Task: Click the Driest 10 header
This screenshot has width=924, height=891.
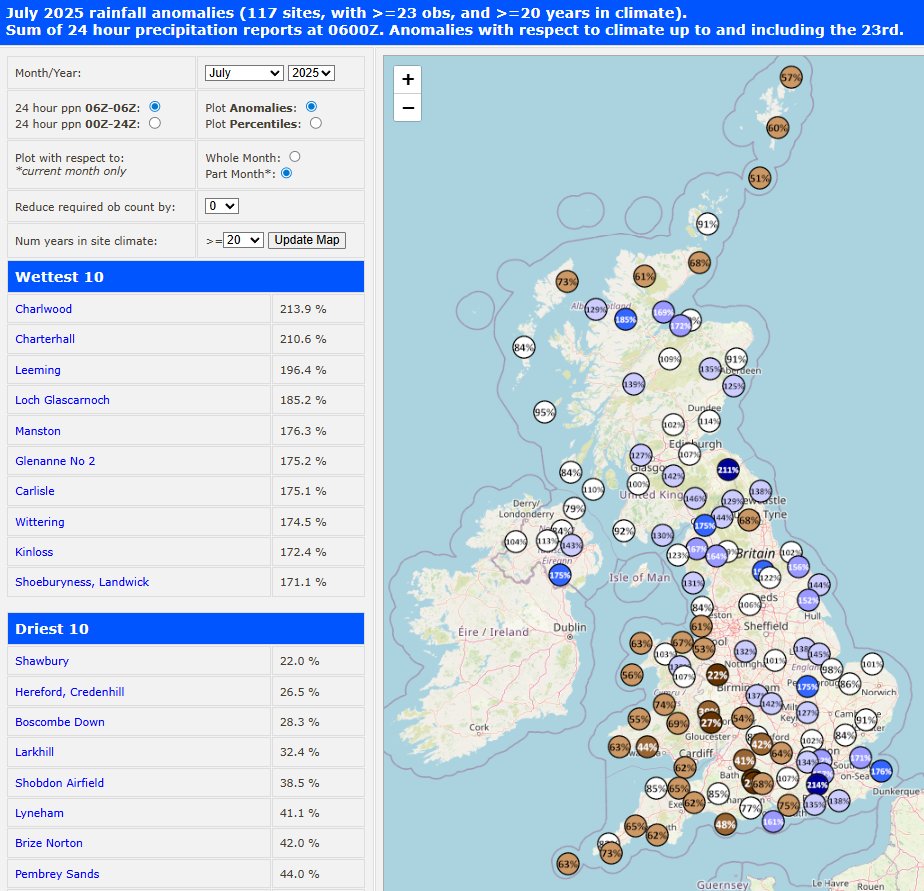Action: [186, 629]
